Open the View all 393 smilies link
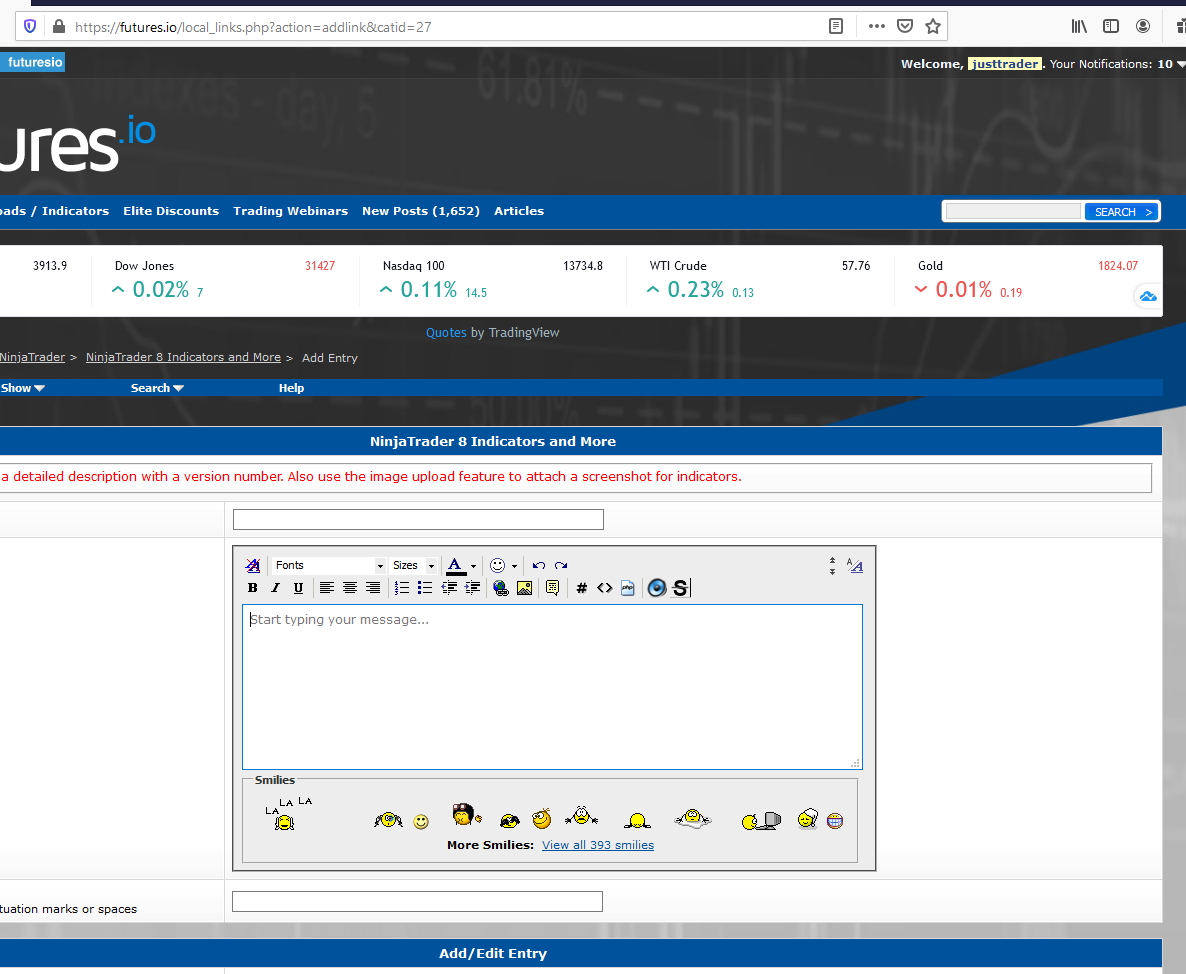Viewport: 1186px width, 974px height. pyautogui.click(x=598, y=845)
